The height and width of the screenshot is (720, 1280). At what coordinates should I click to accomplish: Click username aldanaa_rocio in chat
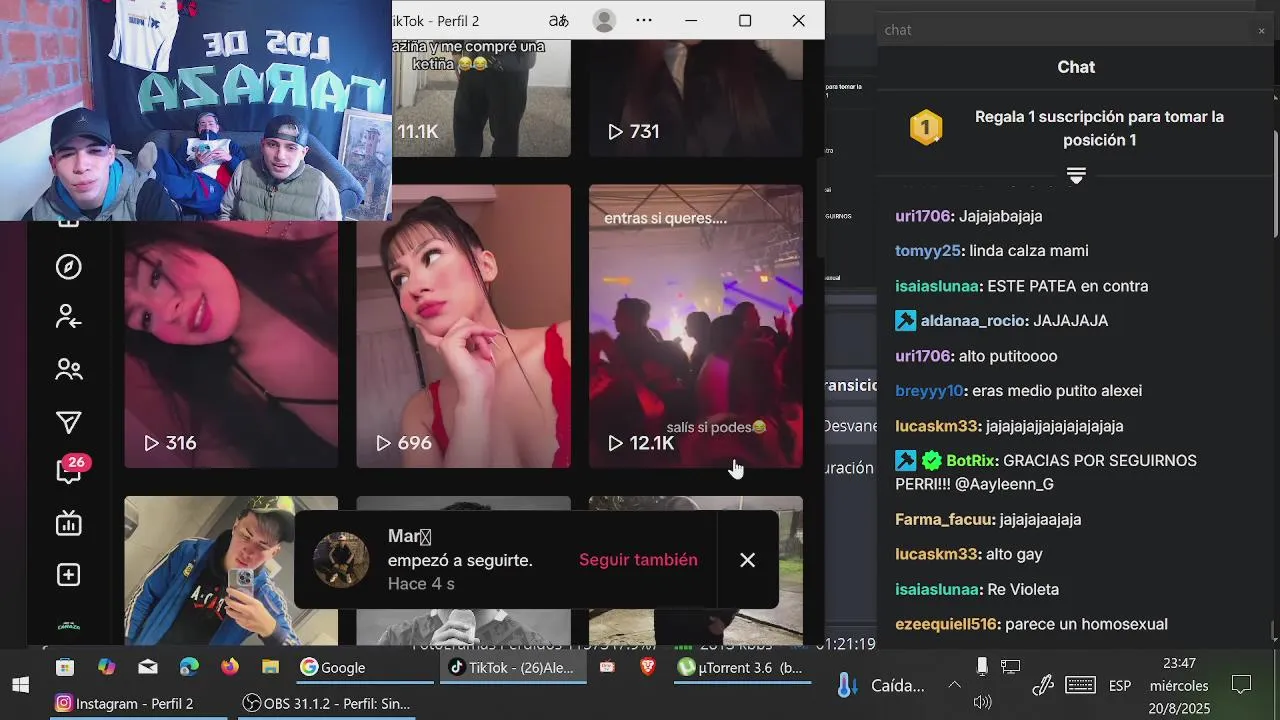[x=972, y=321]
